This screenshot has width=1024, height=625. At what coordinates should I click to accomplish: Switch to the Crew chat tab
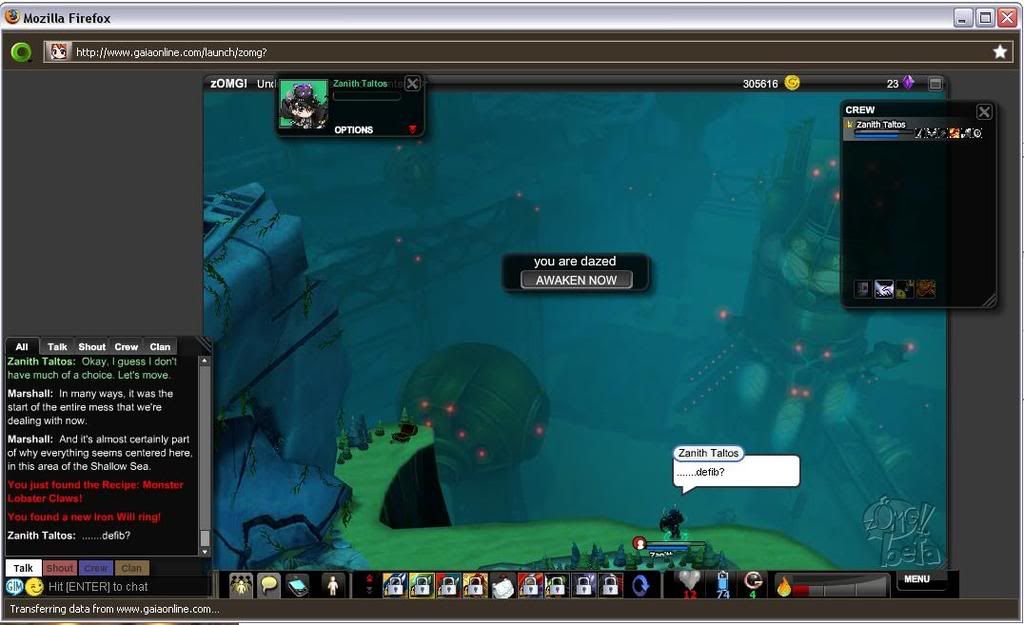126,347
